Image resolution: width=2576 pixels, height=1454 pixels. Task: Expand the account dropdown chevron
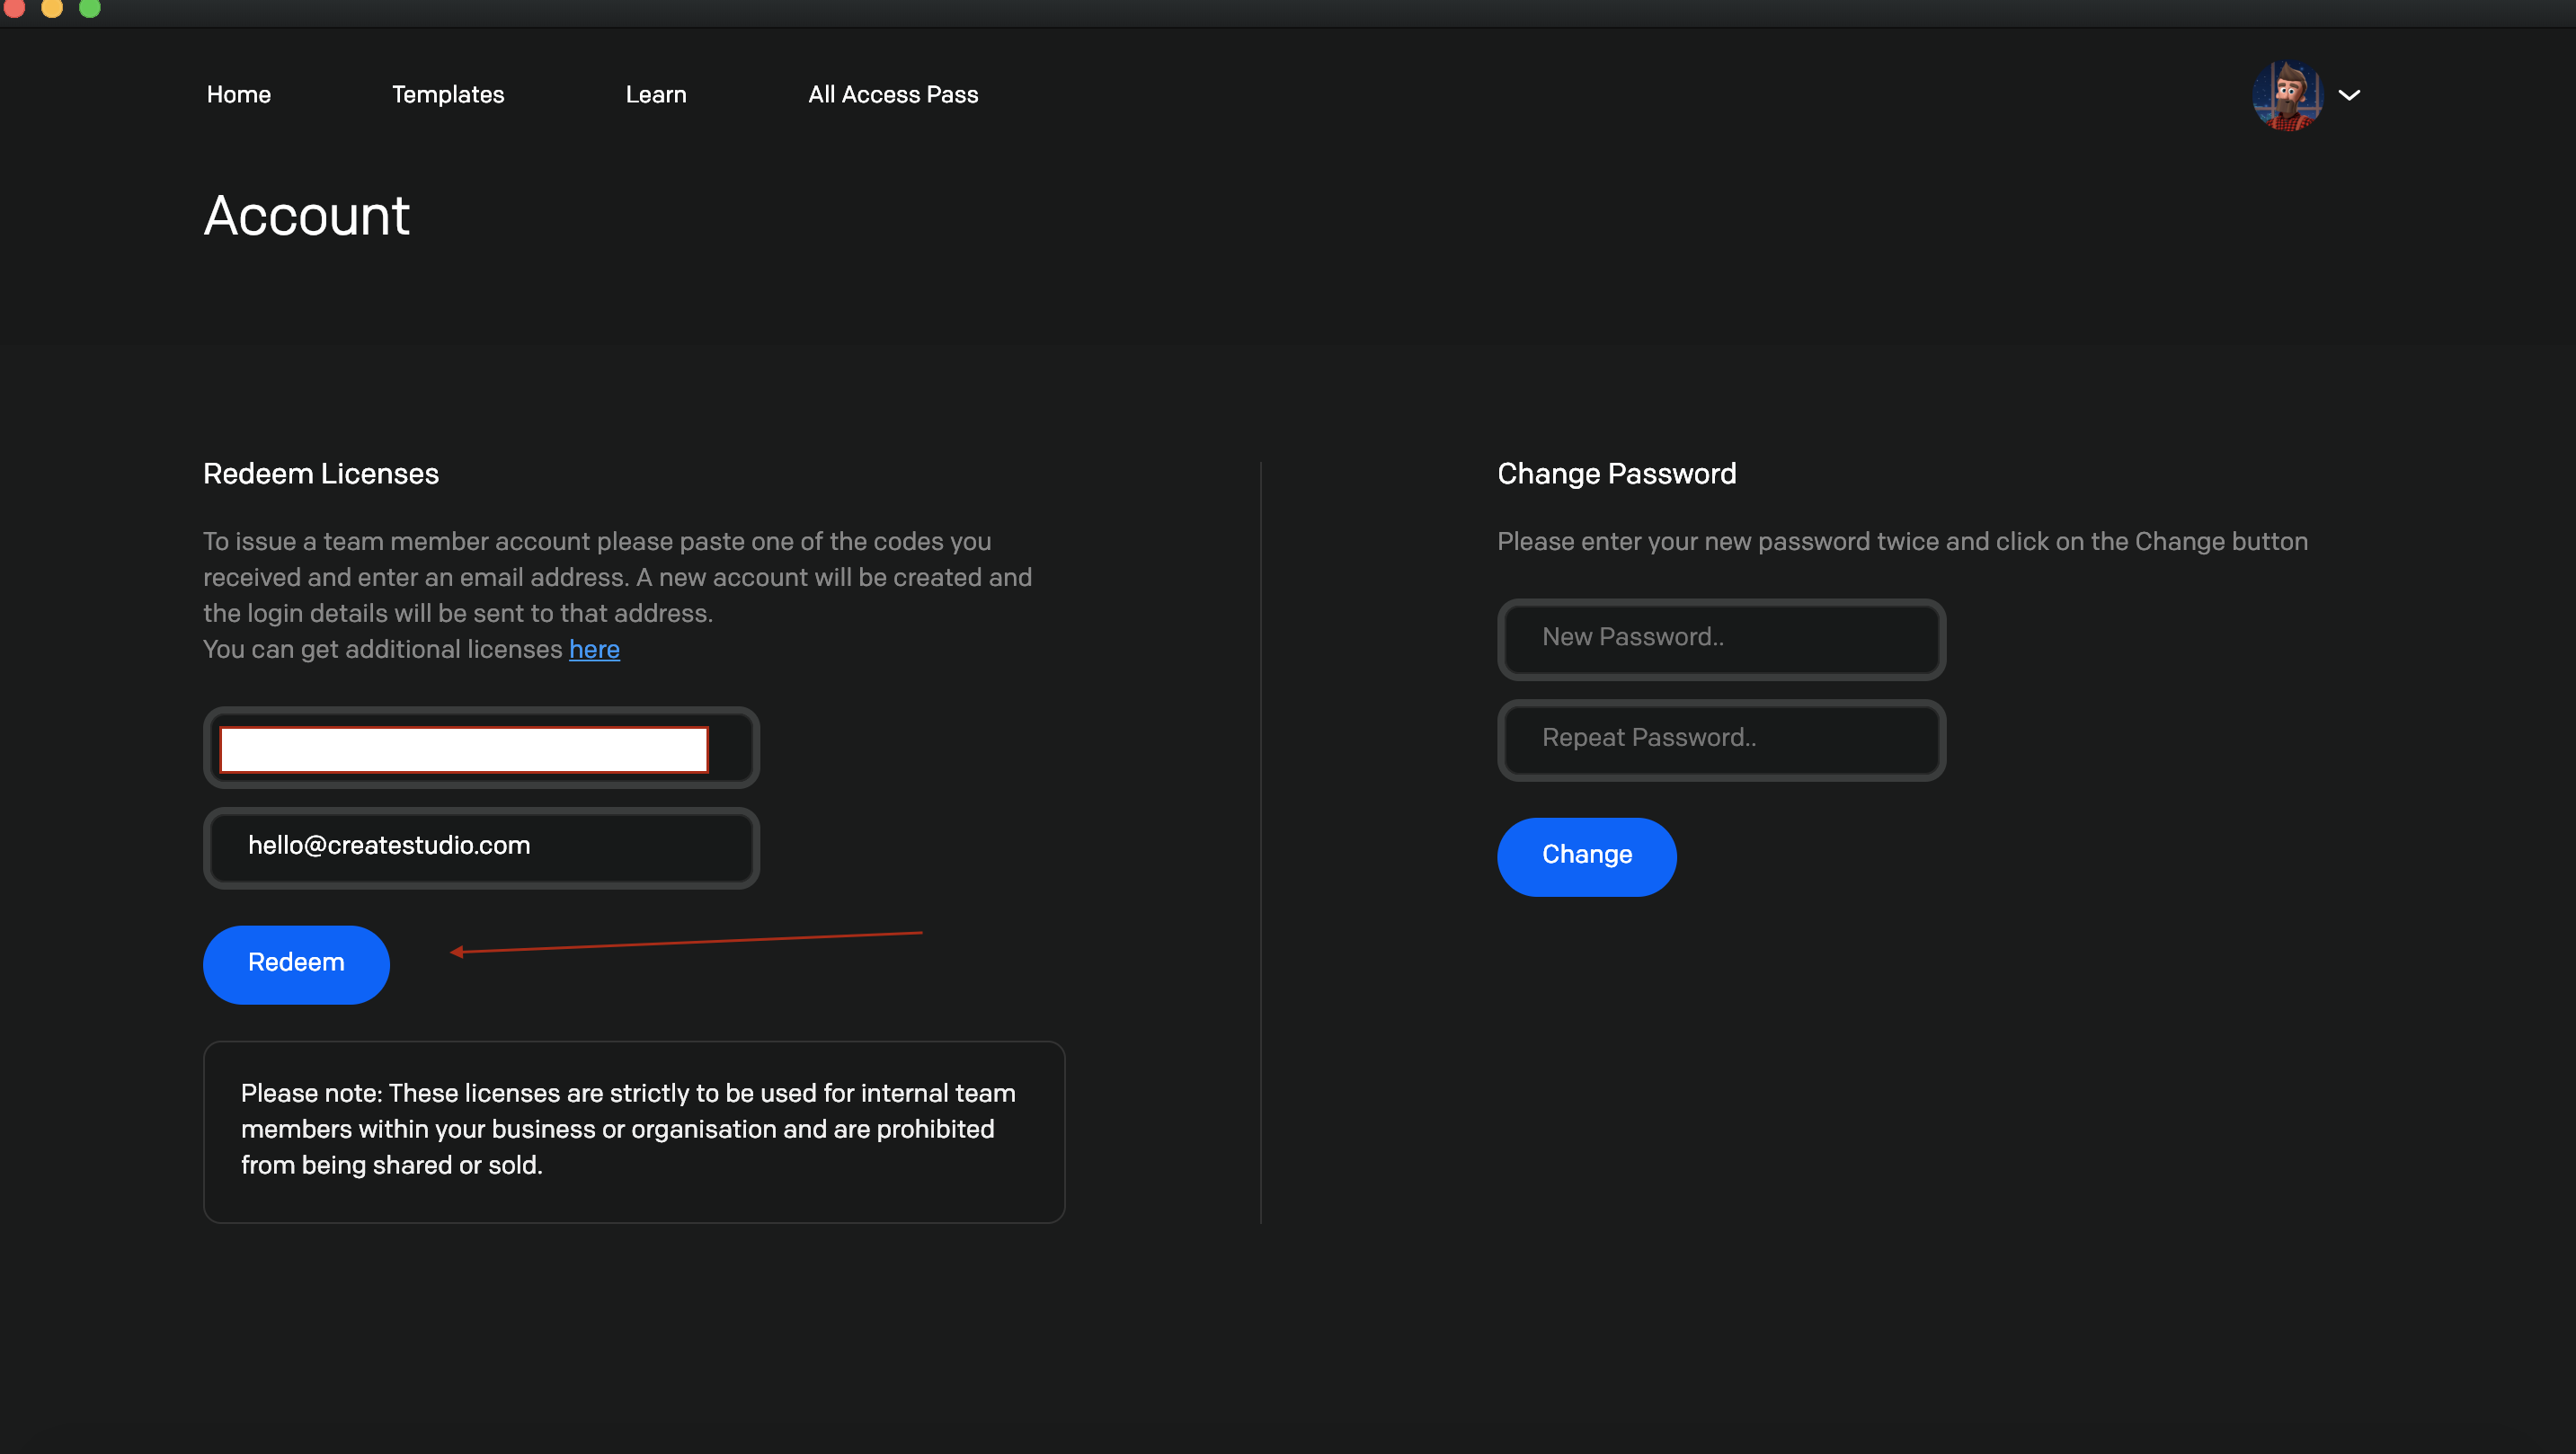point(2348,95)
